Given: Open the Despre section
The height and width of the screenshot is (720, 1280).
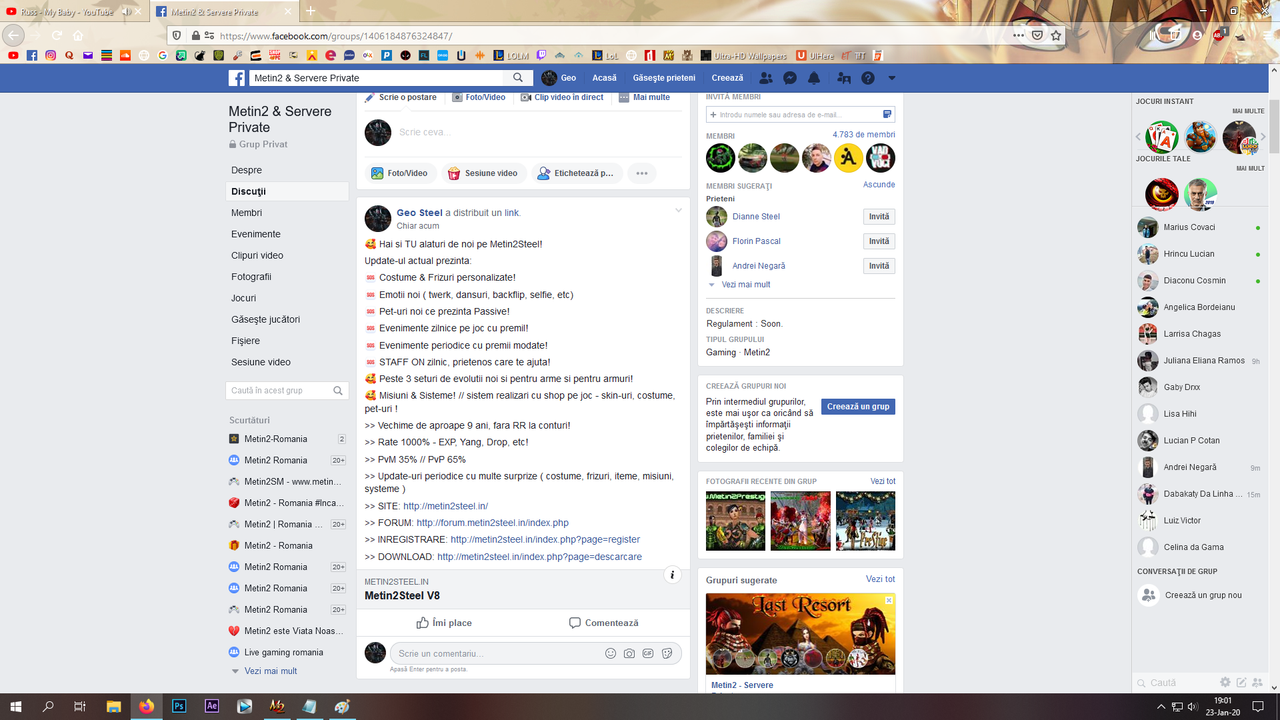Looking at the screenshot, I should 246,170.
